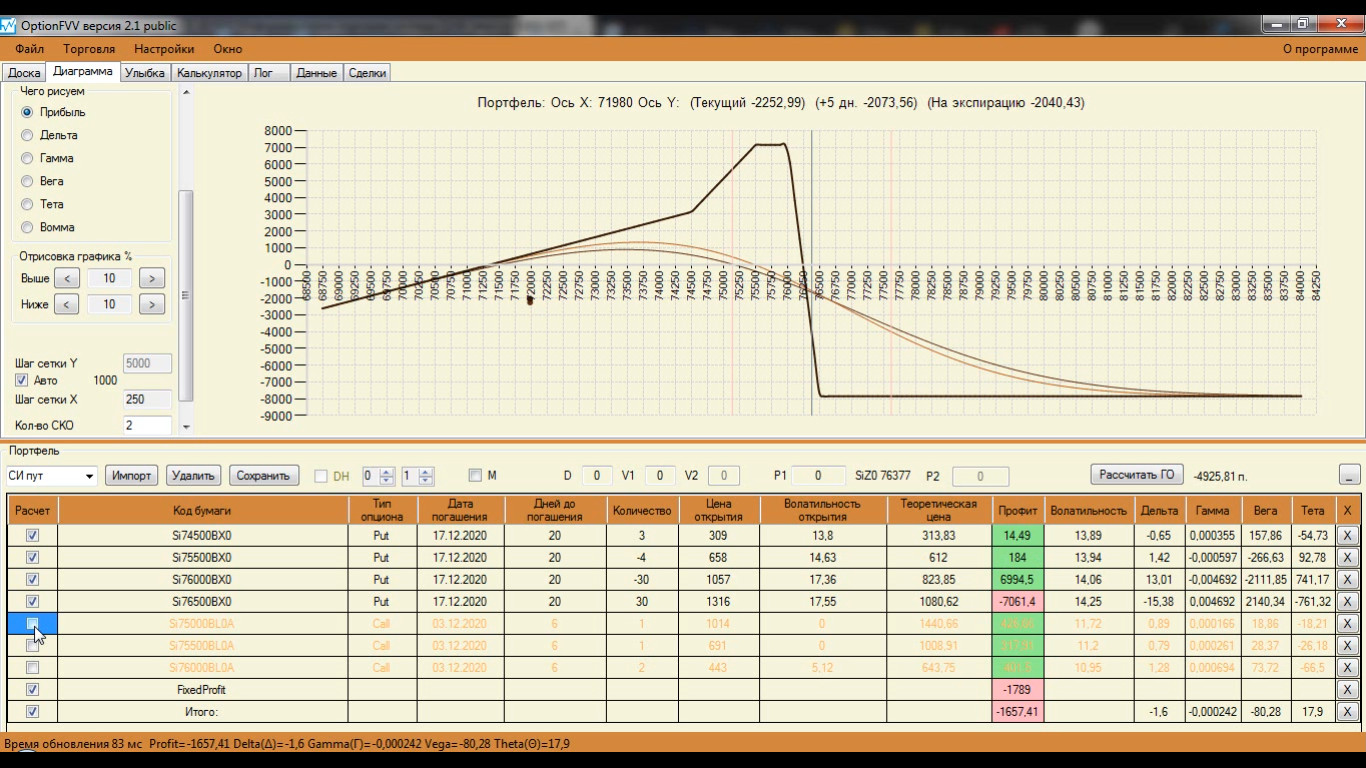Increase the Выше chart percent with right arrow

pos(151,278)
